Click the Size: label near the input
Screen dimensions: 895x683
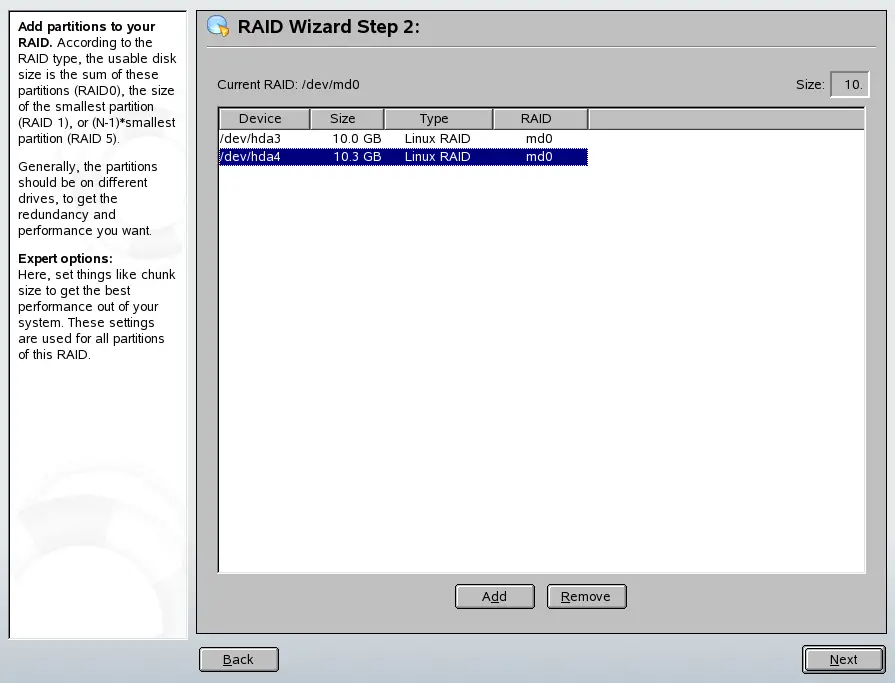pyautogui.click(x=810, y=85)
